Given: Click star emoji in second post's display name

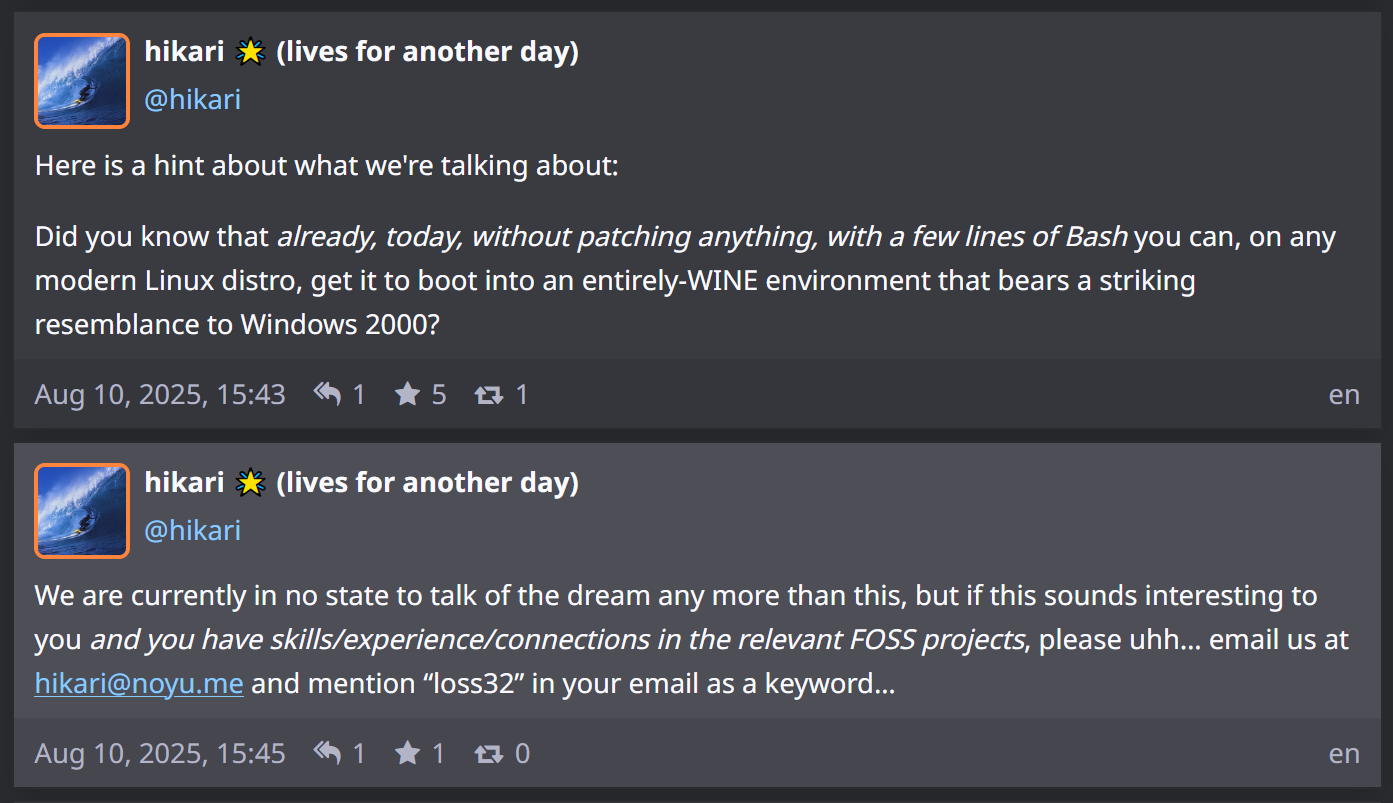Looking at the screenshot, I should pyautogui.click(x=250, y=483).
